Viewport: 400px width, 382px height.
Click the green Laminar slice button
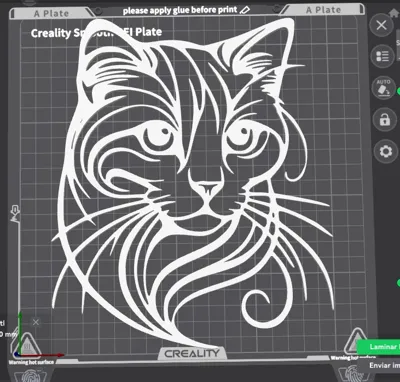click(378, 347)
